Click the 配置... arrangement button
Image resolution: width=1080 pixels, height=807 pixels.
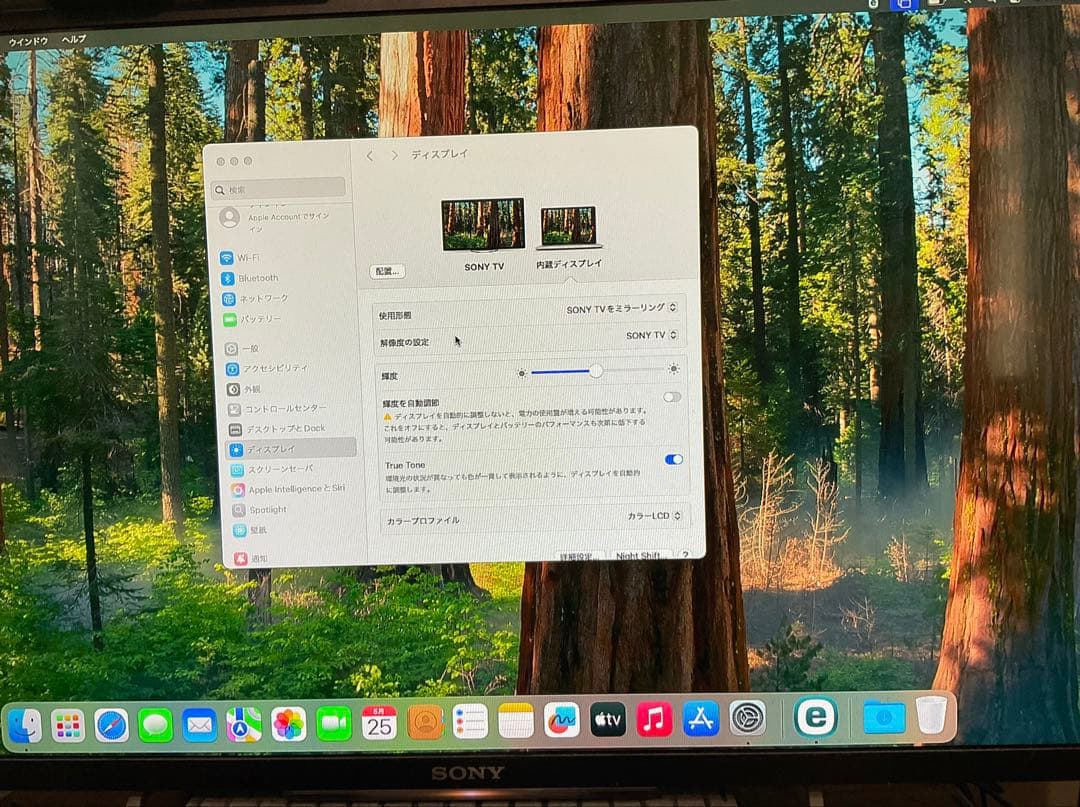pyautogui.click(x=388, y=271)
